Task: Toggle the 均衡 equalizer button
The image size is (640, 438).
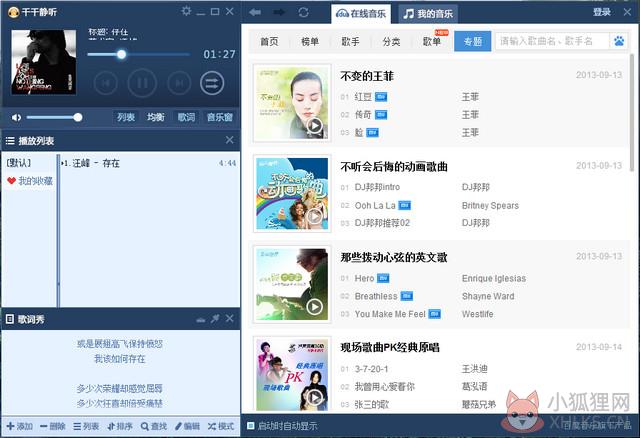Action: click(156, 118)
